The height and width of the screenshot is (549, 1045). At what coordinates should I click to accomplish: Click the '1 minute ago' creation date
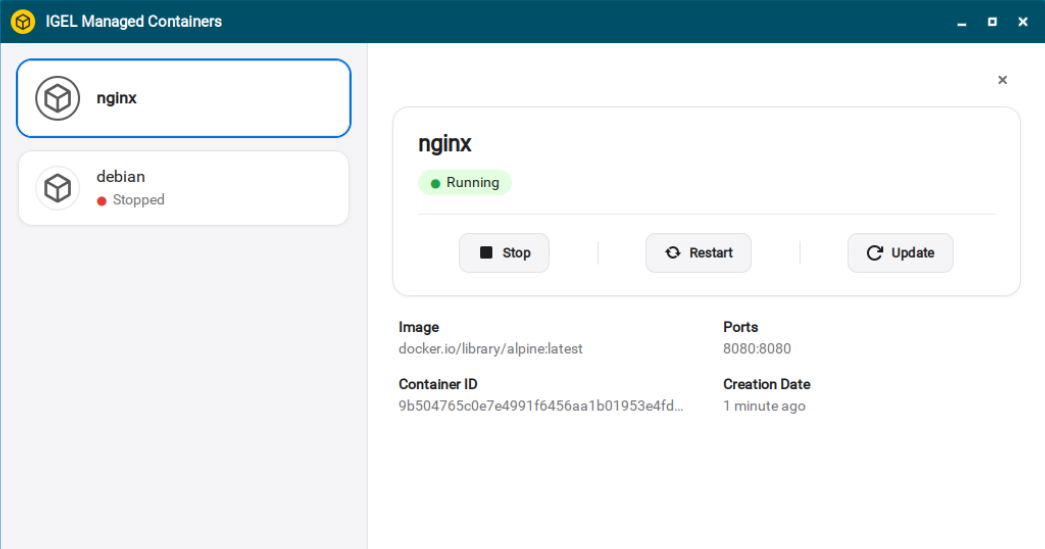tap(764, 406)
